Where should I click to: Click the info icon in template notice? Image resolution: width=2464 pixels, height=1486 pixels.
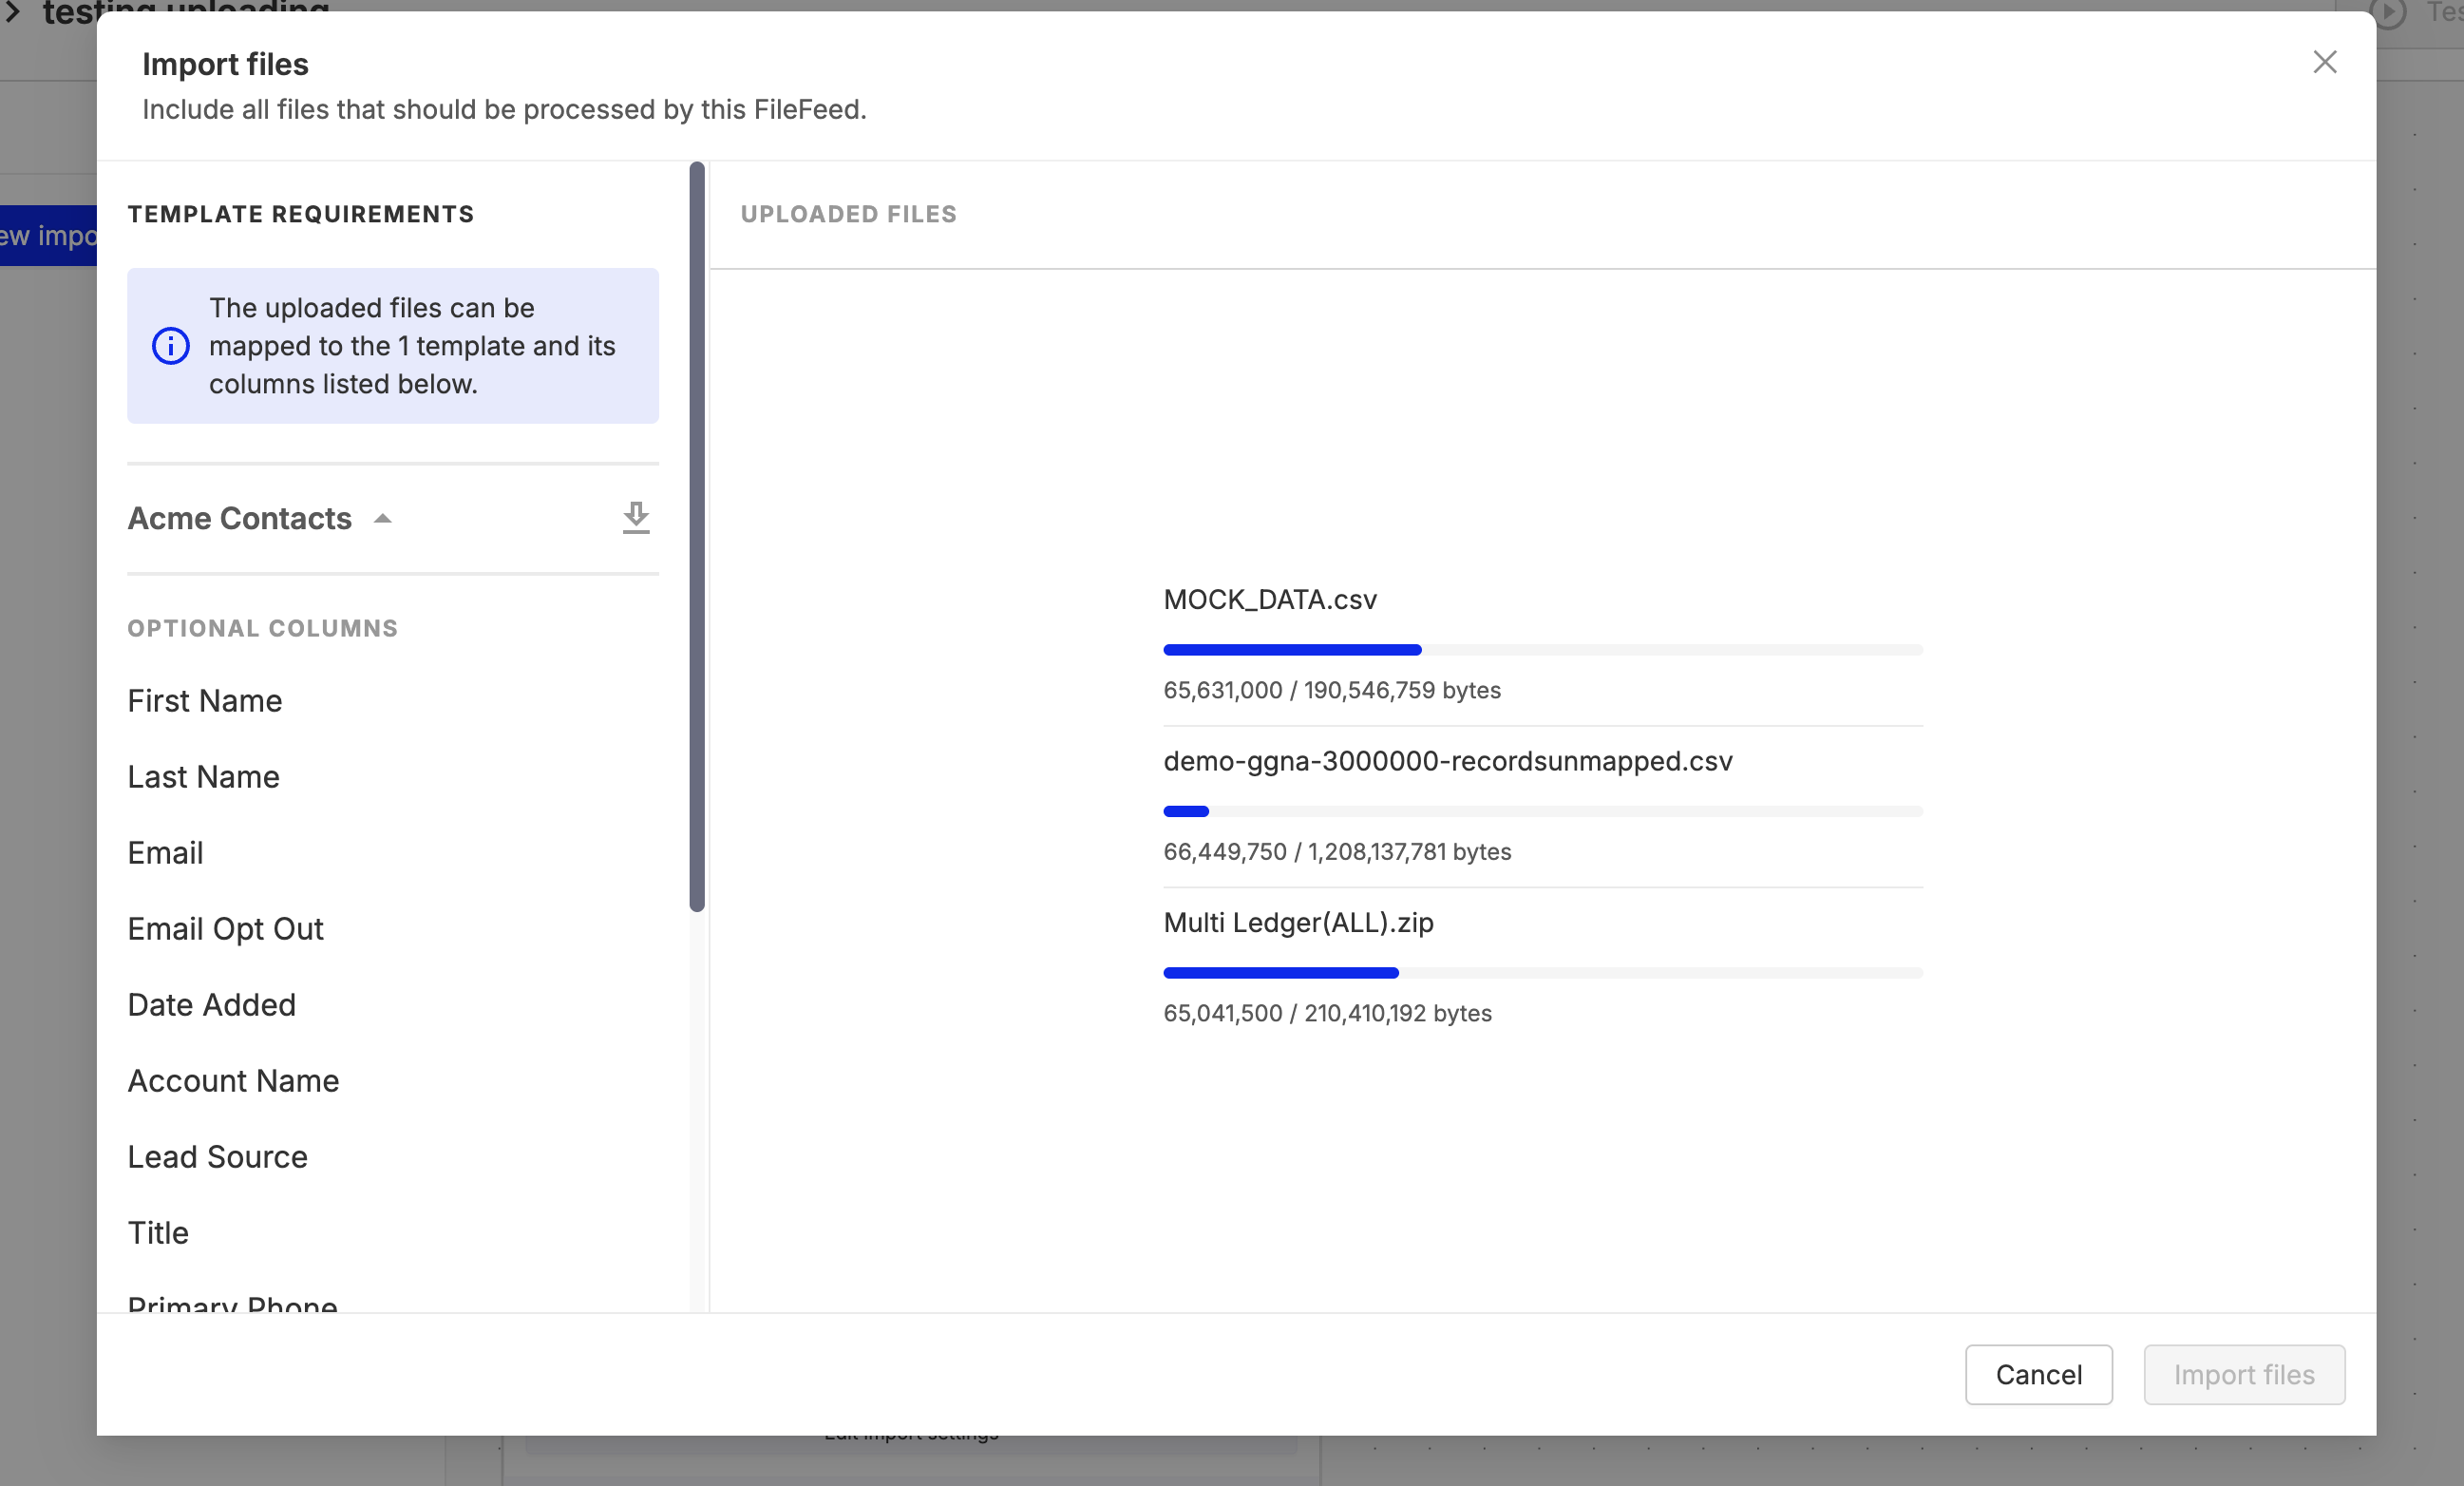(170, 346)
